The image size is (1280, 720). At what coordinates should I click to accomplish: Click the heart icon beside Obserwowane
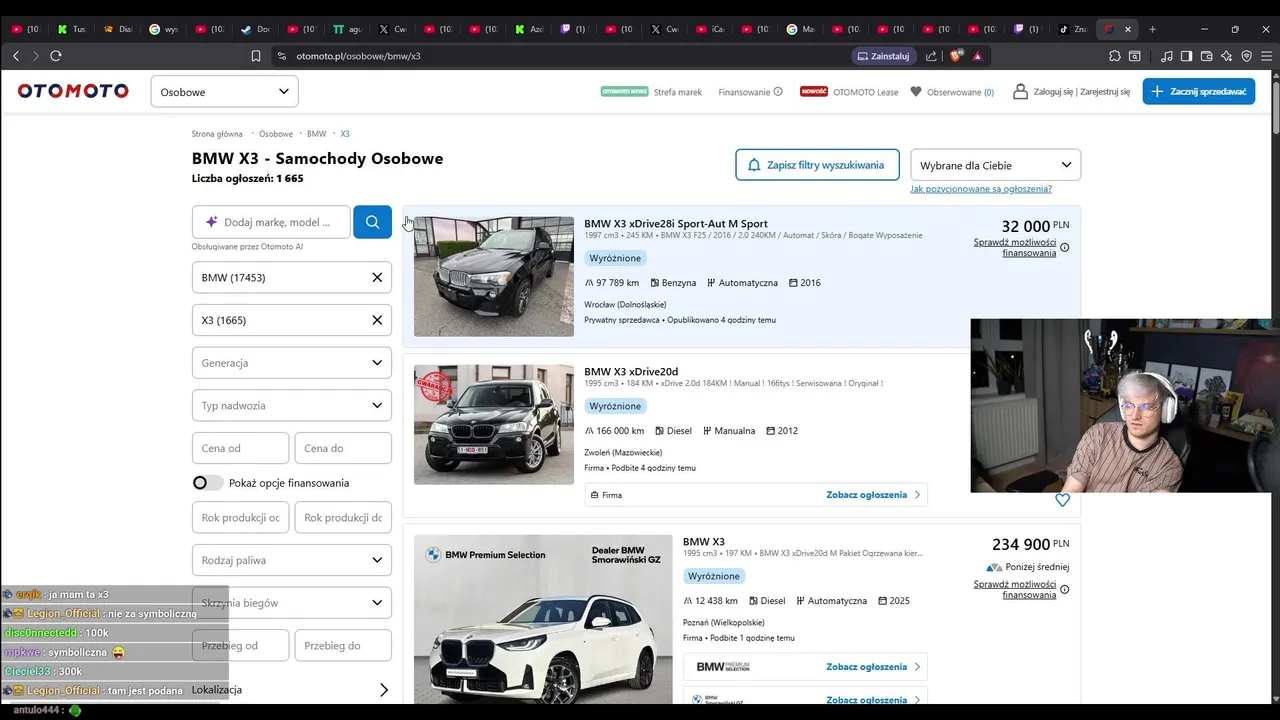pyautogui.click(x=915, y=92)
